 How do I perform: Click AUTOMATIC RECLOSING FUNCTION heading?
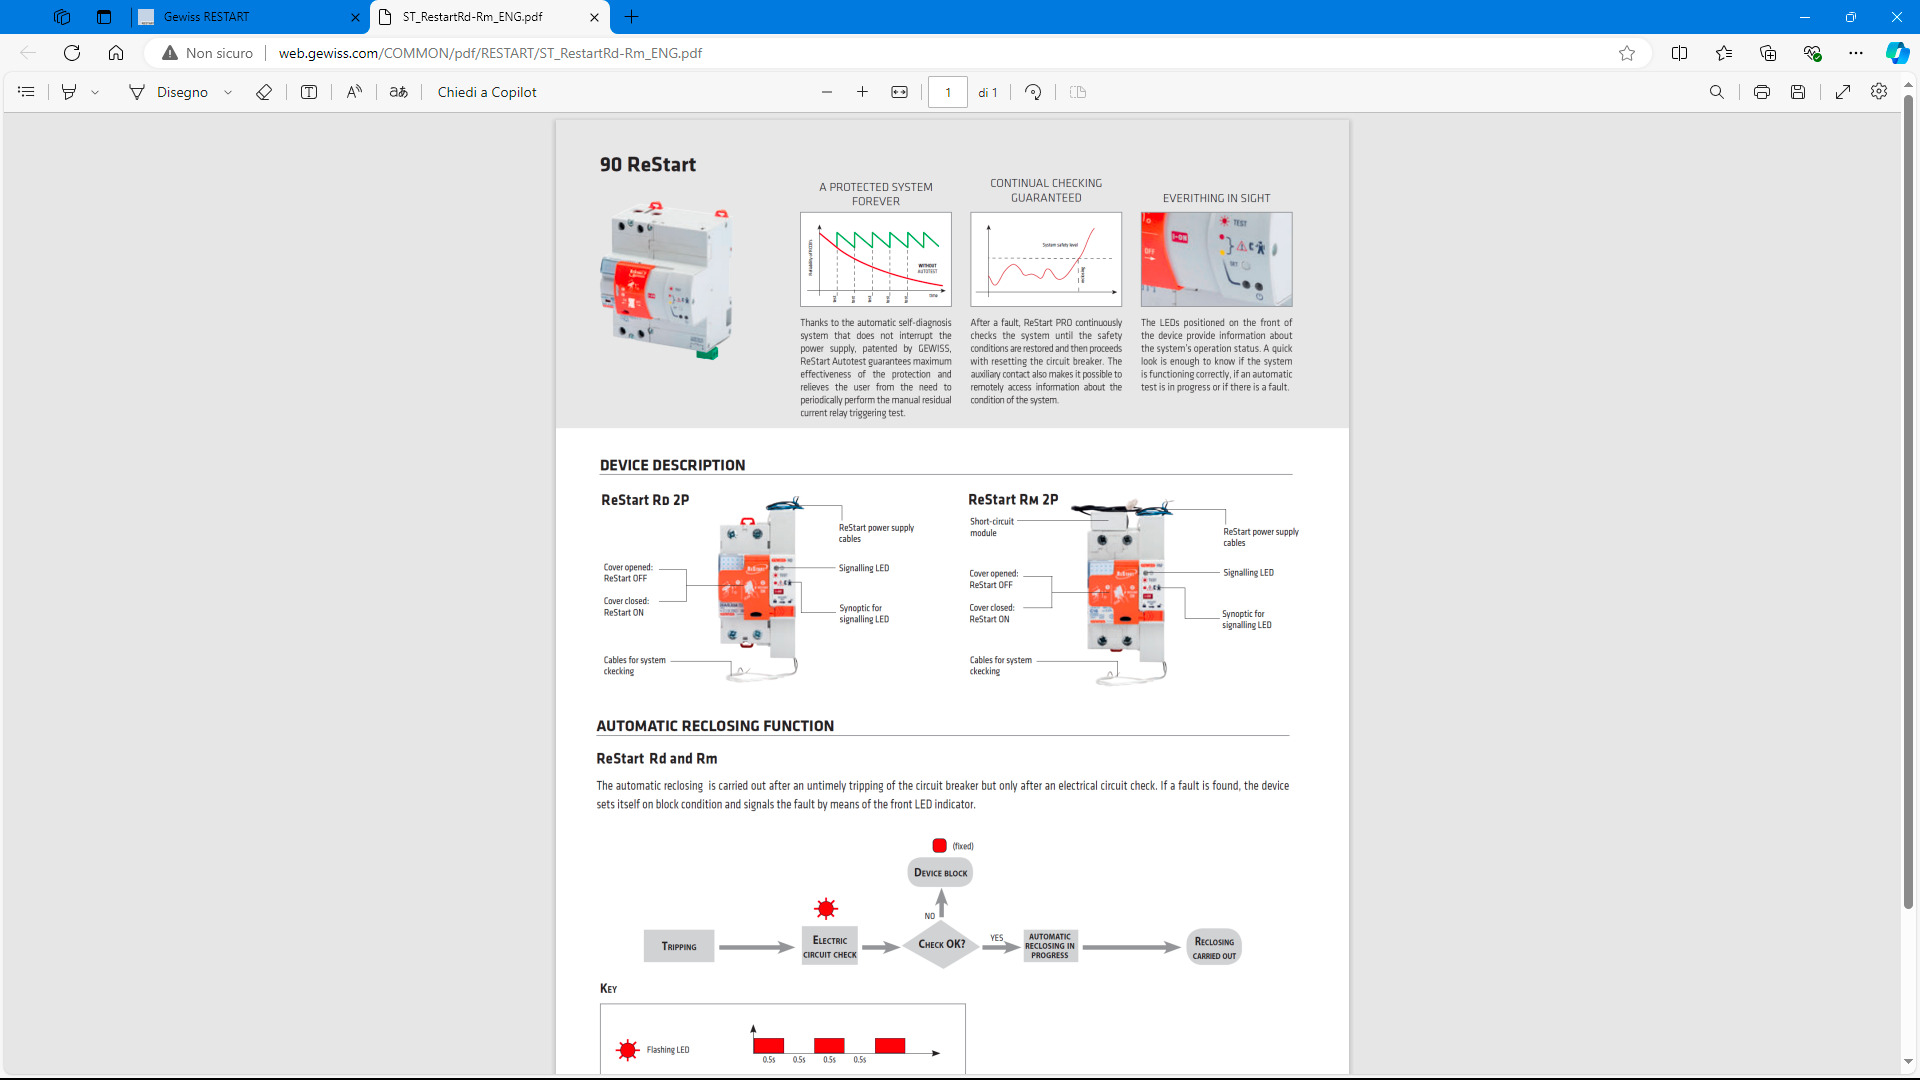(x=715, y=726)
